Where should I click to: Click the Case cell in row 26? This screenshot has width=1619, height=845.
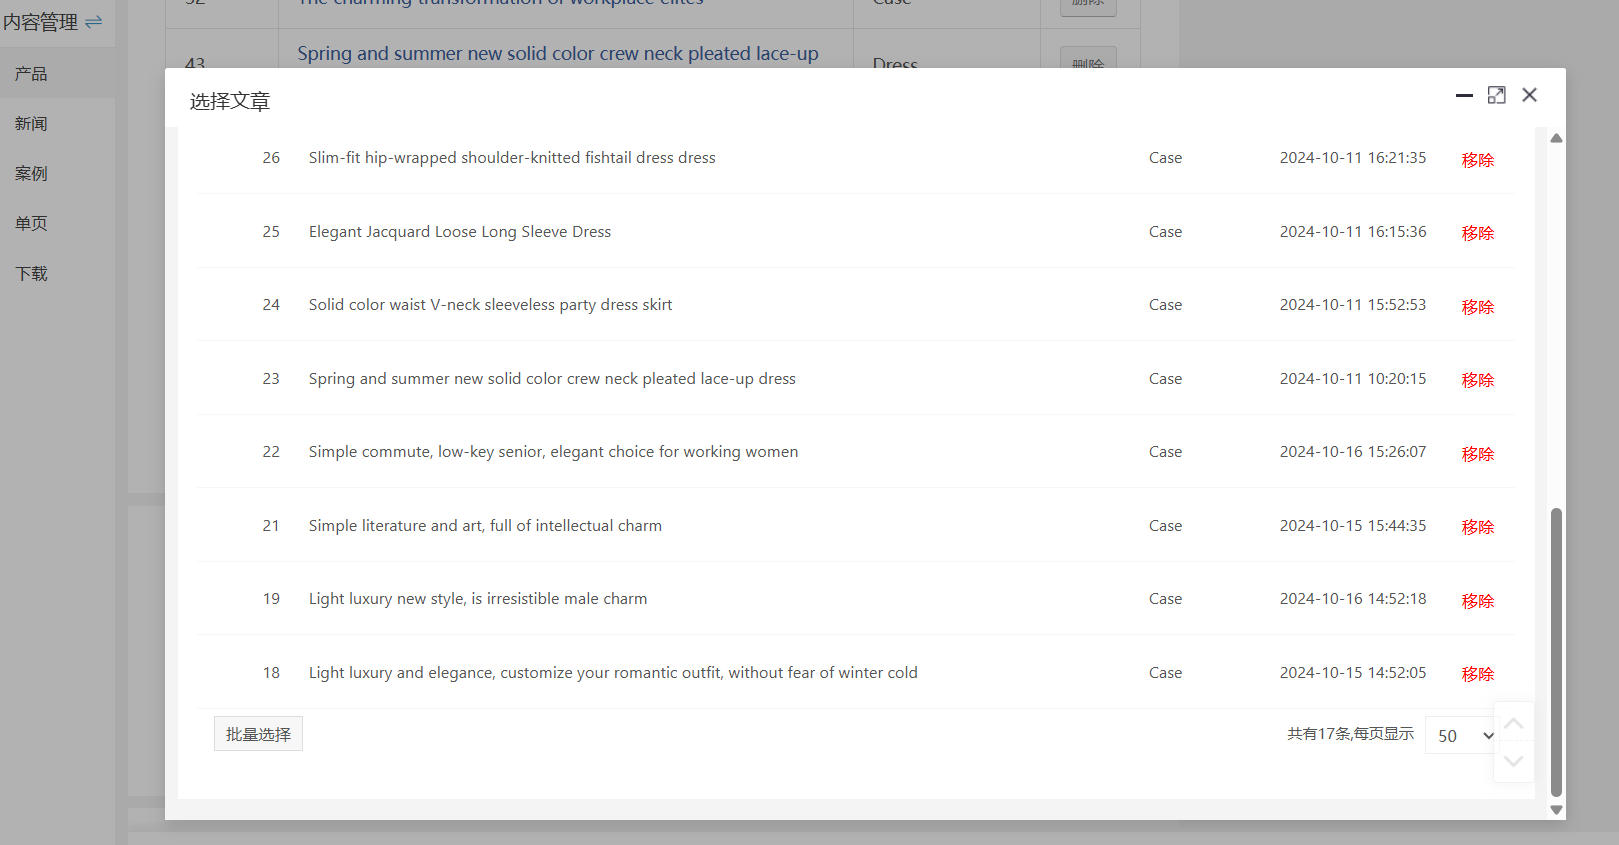coord(1165,158)
